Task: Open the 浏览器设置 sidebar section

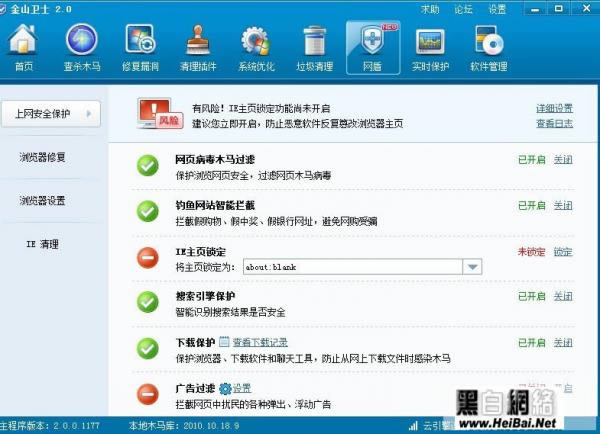Action: (x=42, y=201)
